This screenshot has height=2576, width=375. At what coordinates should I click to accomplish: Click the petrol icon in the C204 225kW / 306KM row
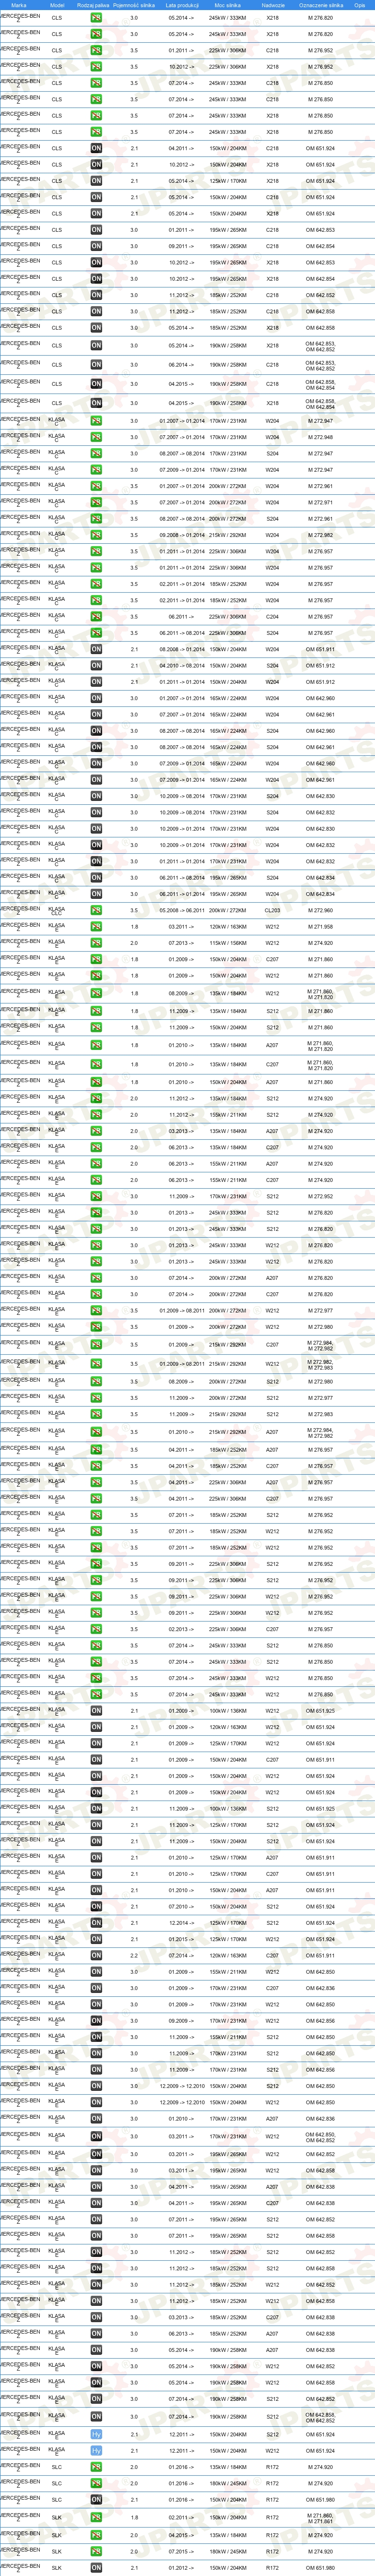(96, 617)
